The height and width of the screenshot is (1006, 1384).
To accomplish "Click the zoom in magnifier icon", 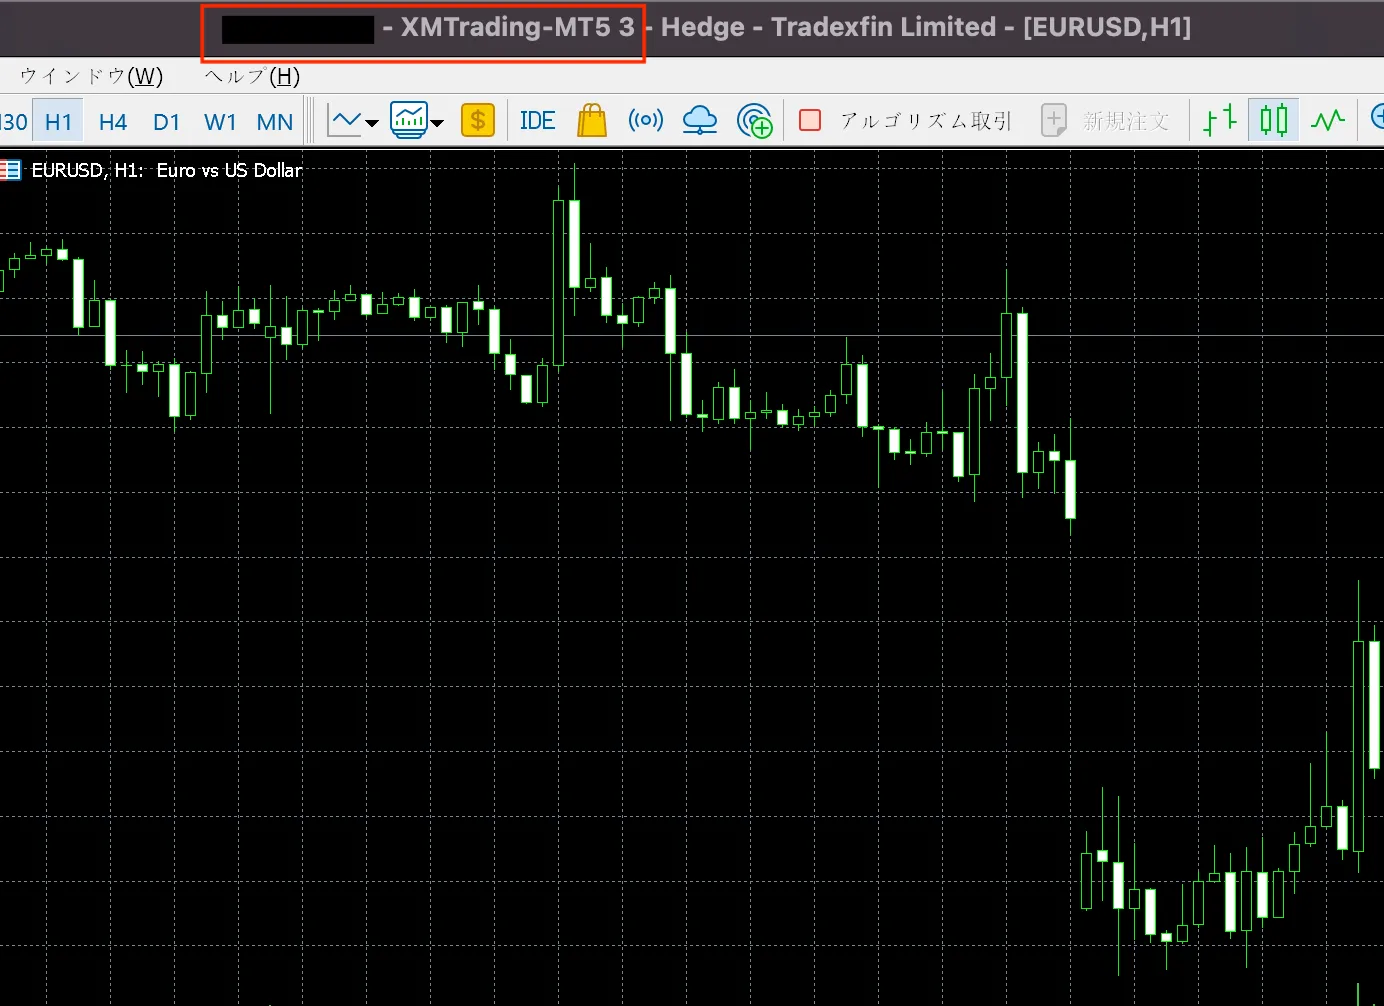I will tap(1376, 117).
